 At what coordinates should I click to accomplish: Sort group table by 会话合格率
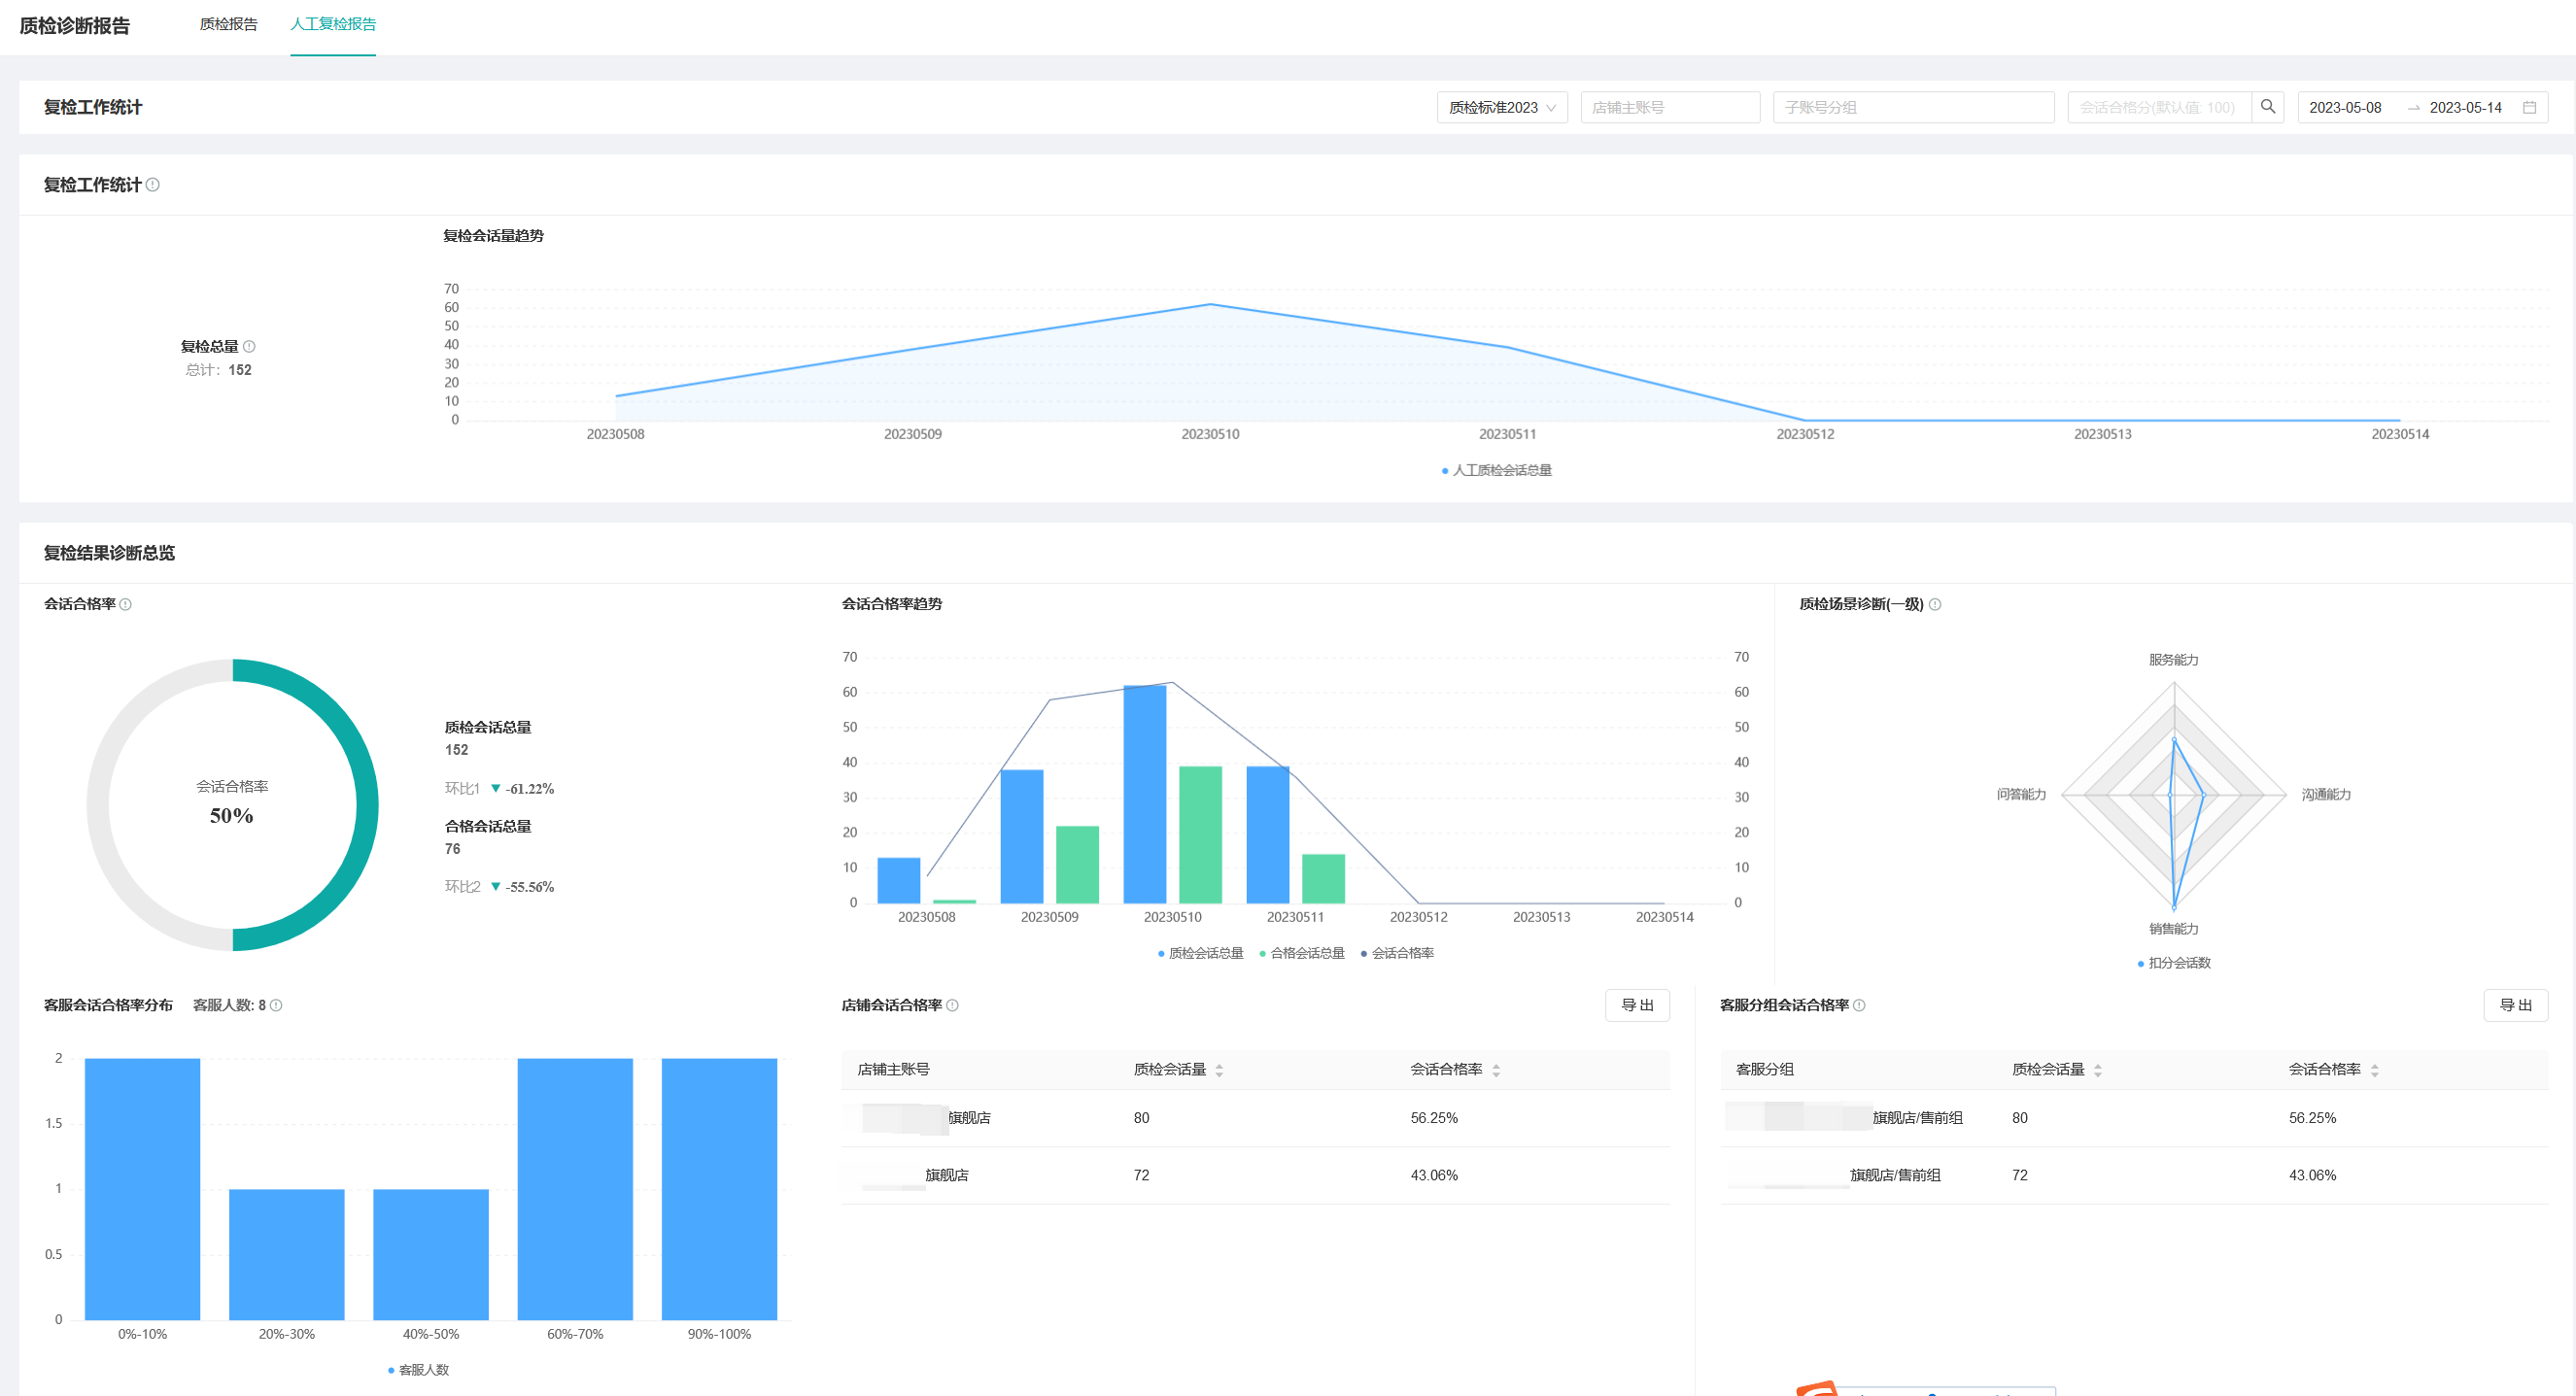(2374, 1070)
